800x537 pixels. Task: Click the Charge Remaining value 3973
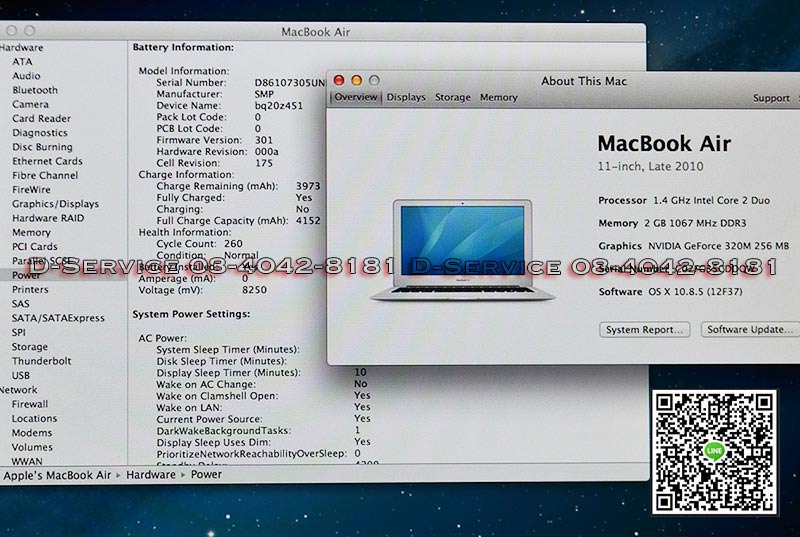pyautogui.click(x=308, y=186)
